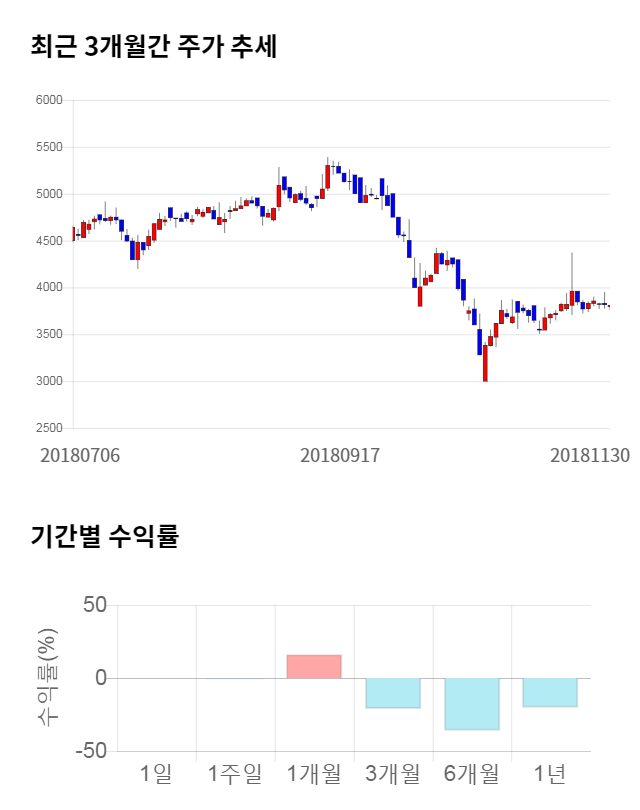This screenshot has height=810, width=640.
Task: Click the blue 1년 return bar
Action: [x=550, y=692]
